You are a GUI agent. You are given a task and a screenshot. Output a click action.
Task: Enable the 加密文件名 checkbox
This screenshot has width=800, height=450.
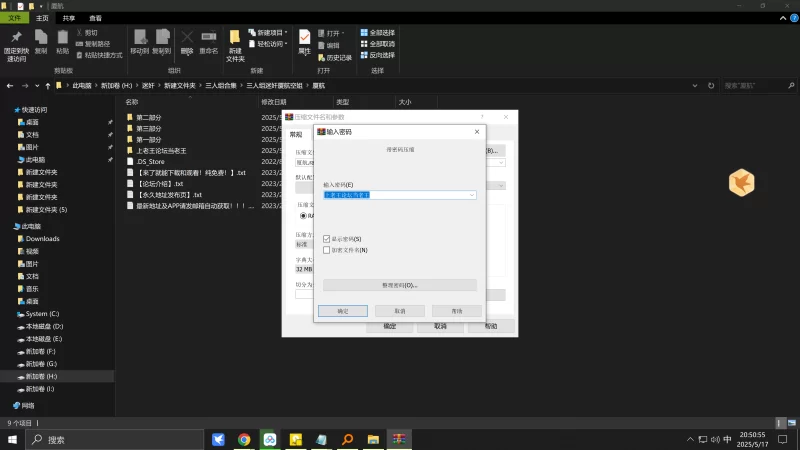coord(327,250)
